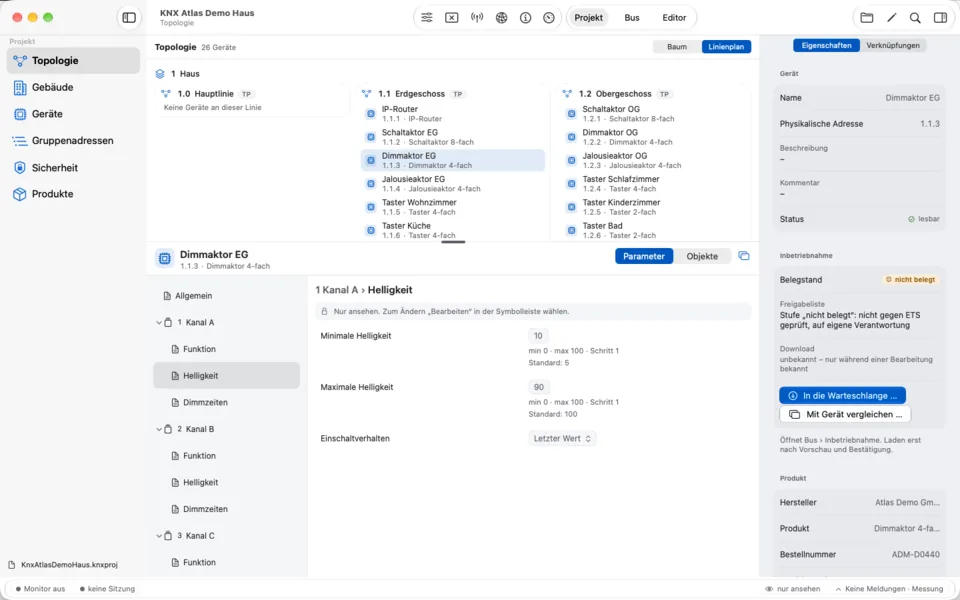Switch to the Editor mode tab
The height and width of the screenshot is (600, 960).
pos(674,18)
